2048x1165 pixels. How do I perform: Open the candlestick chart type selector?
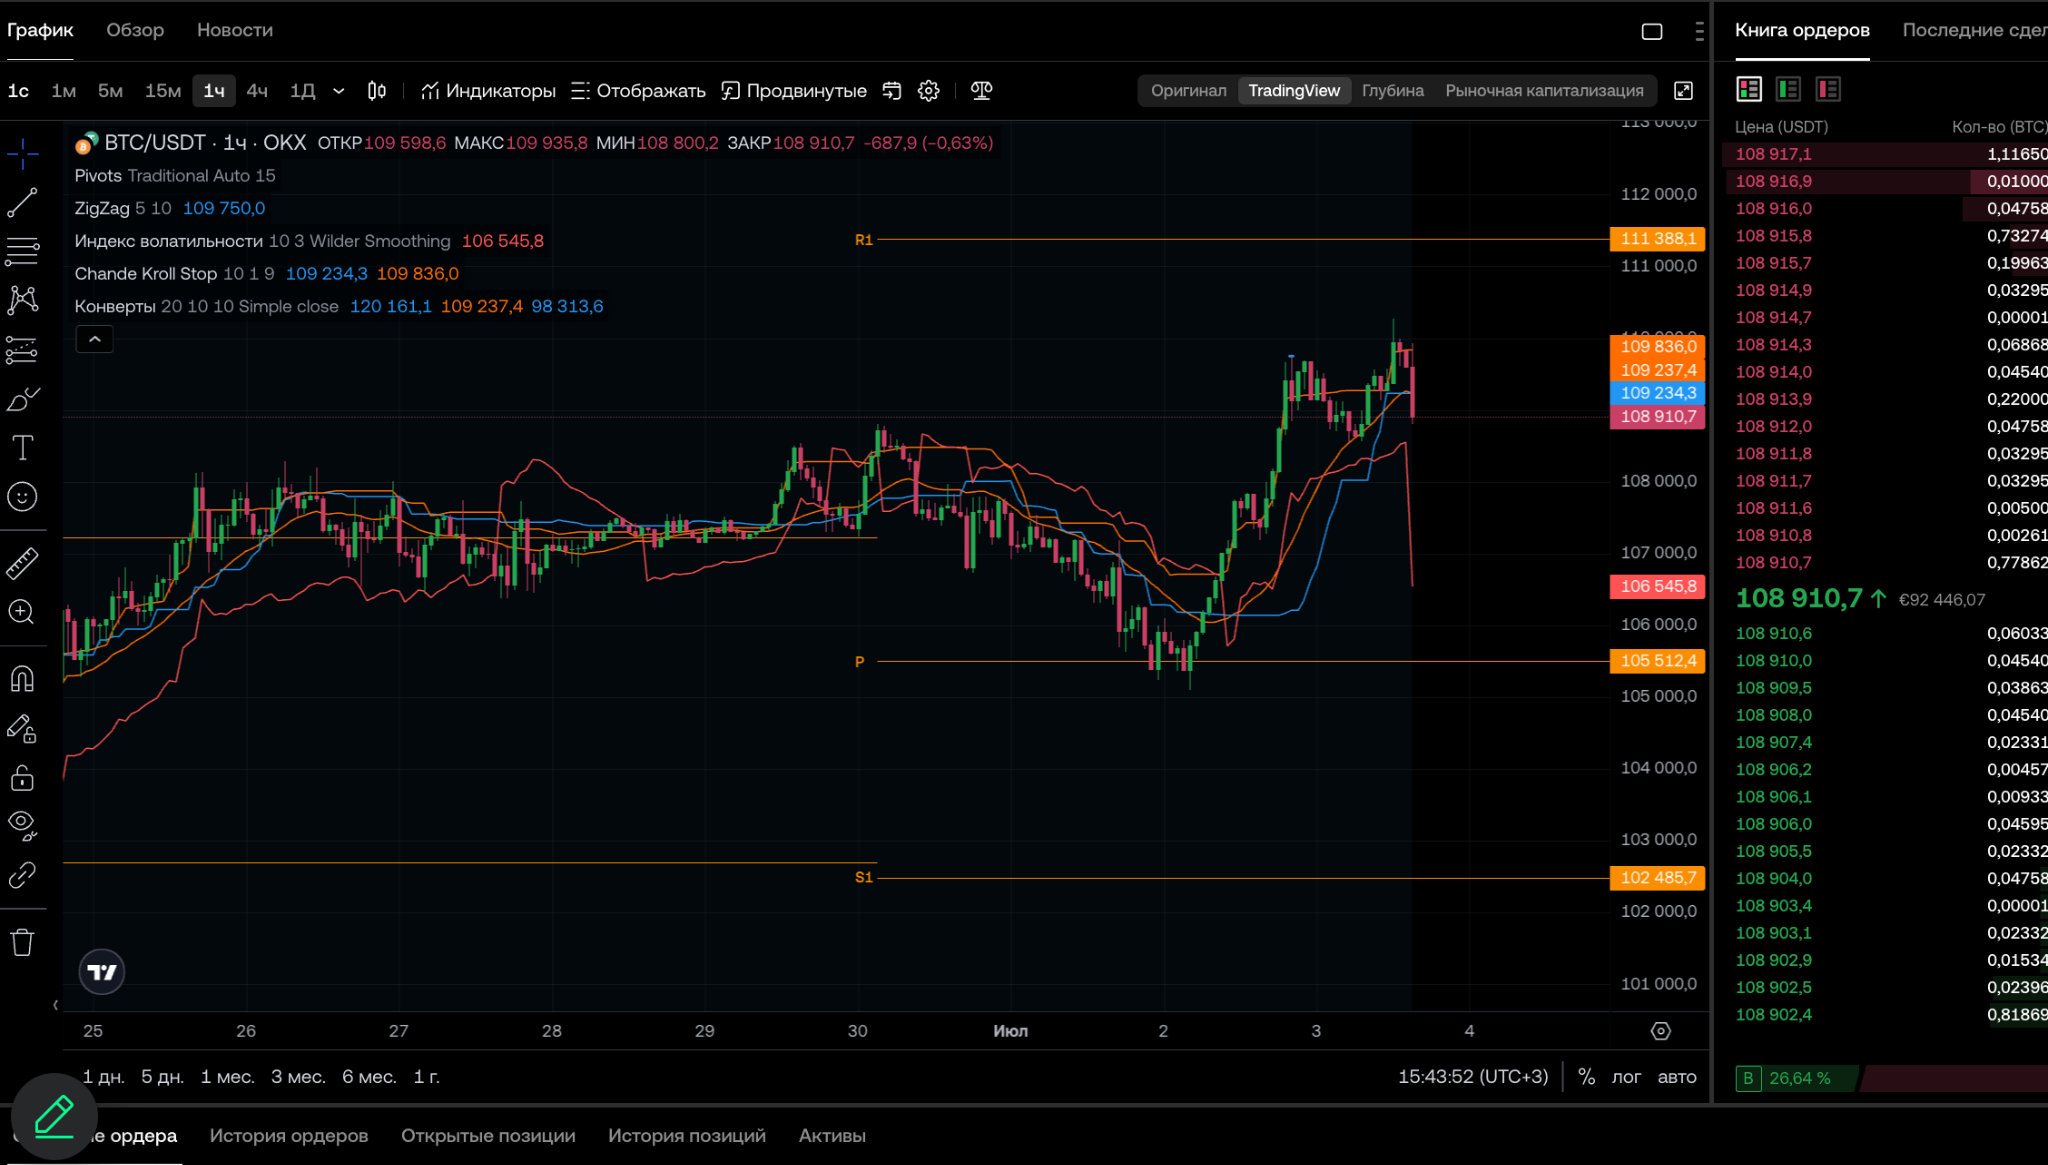pos(376,91)
